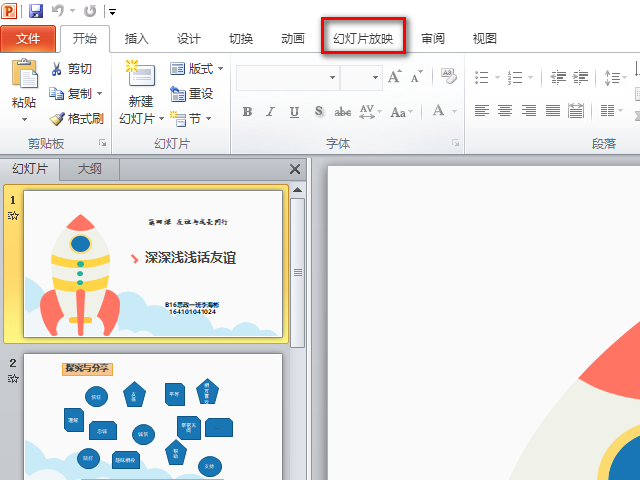Toggle Underline text formatting

point(294,111)
